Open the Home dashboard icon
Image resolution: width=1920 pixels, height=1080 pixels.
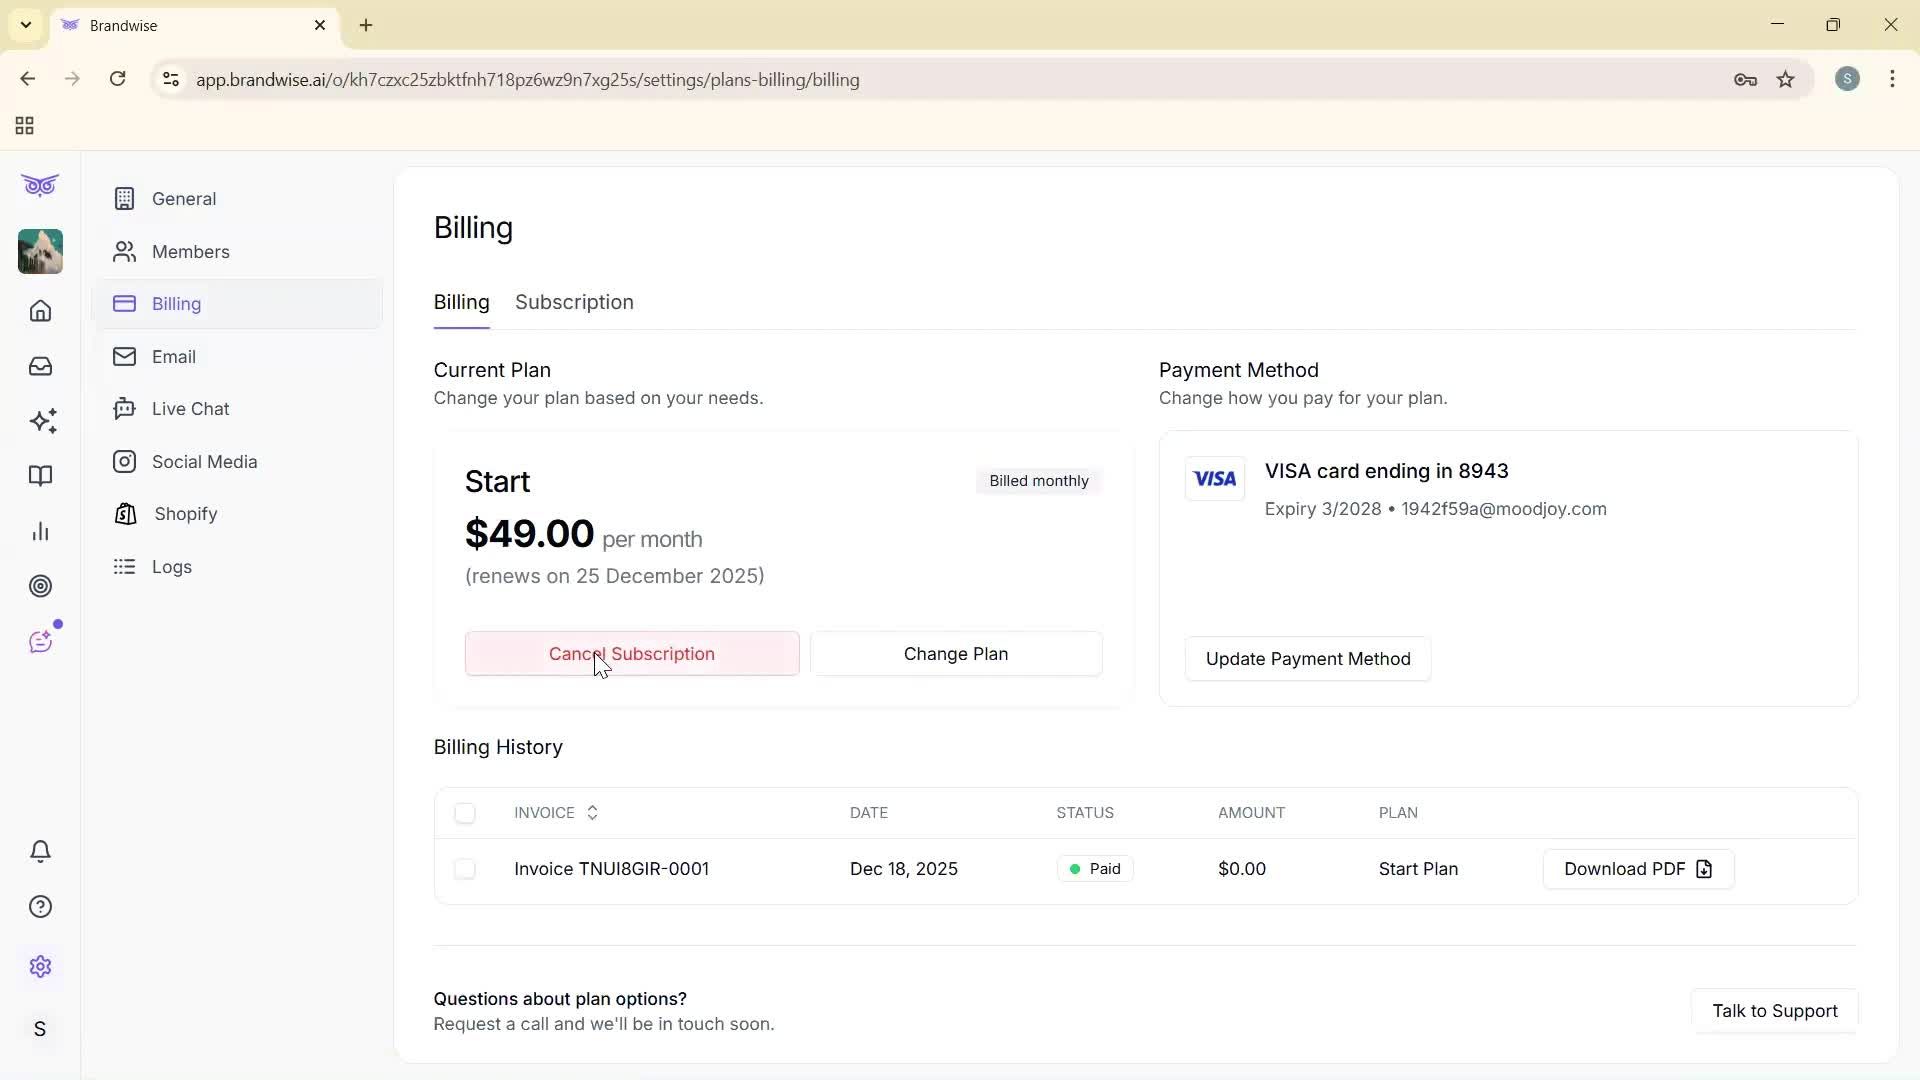[x=40, y=311]
